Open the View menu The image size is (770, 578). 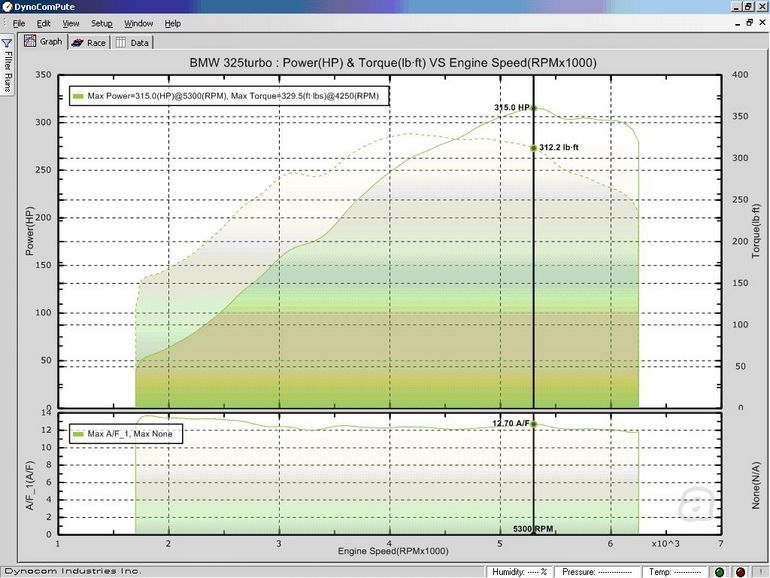(x=71, y=23)
